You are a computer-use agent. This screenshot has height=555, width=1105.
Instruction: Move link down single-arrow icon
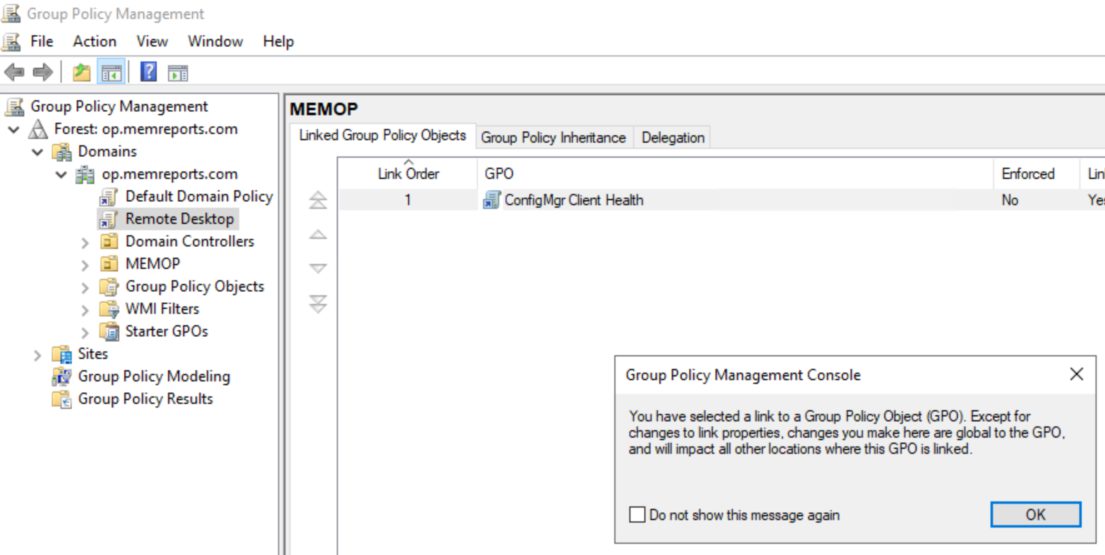pos(318,268)
